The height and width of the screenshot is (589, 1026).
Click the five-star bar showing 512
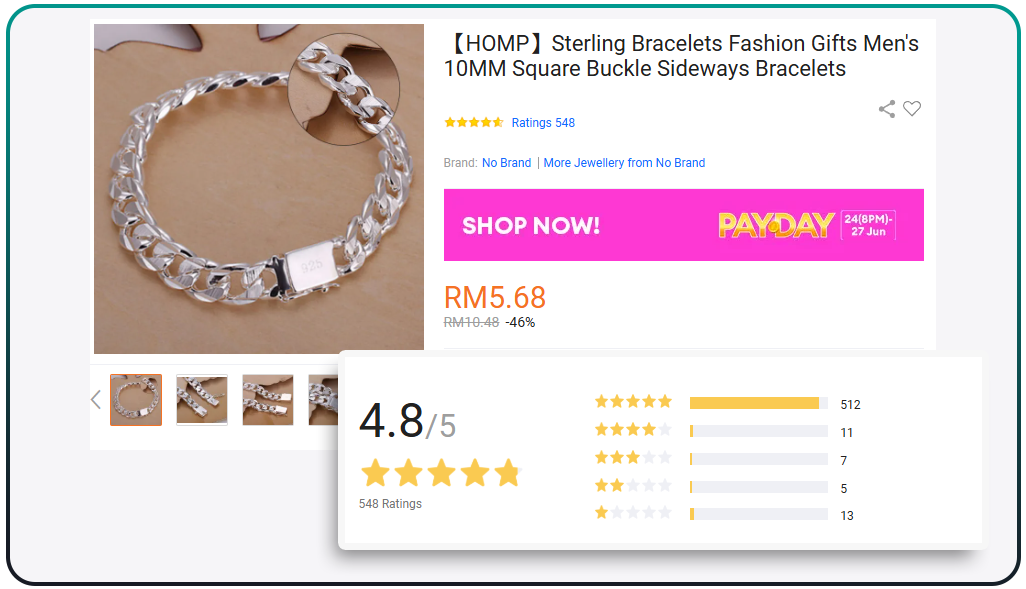pyautogui.click(x=758, y=403)
